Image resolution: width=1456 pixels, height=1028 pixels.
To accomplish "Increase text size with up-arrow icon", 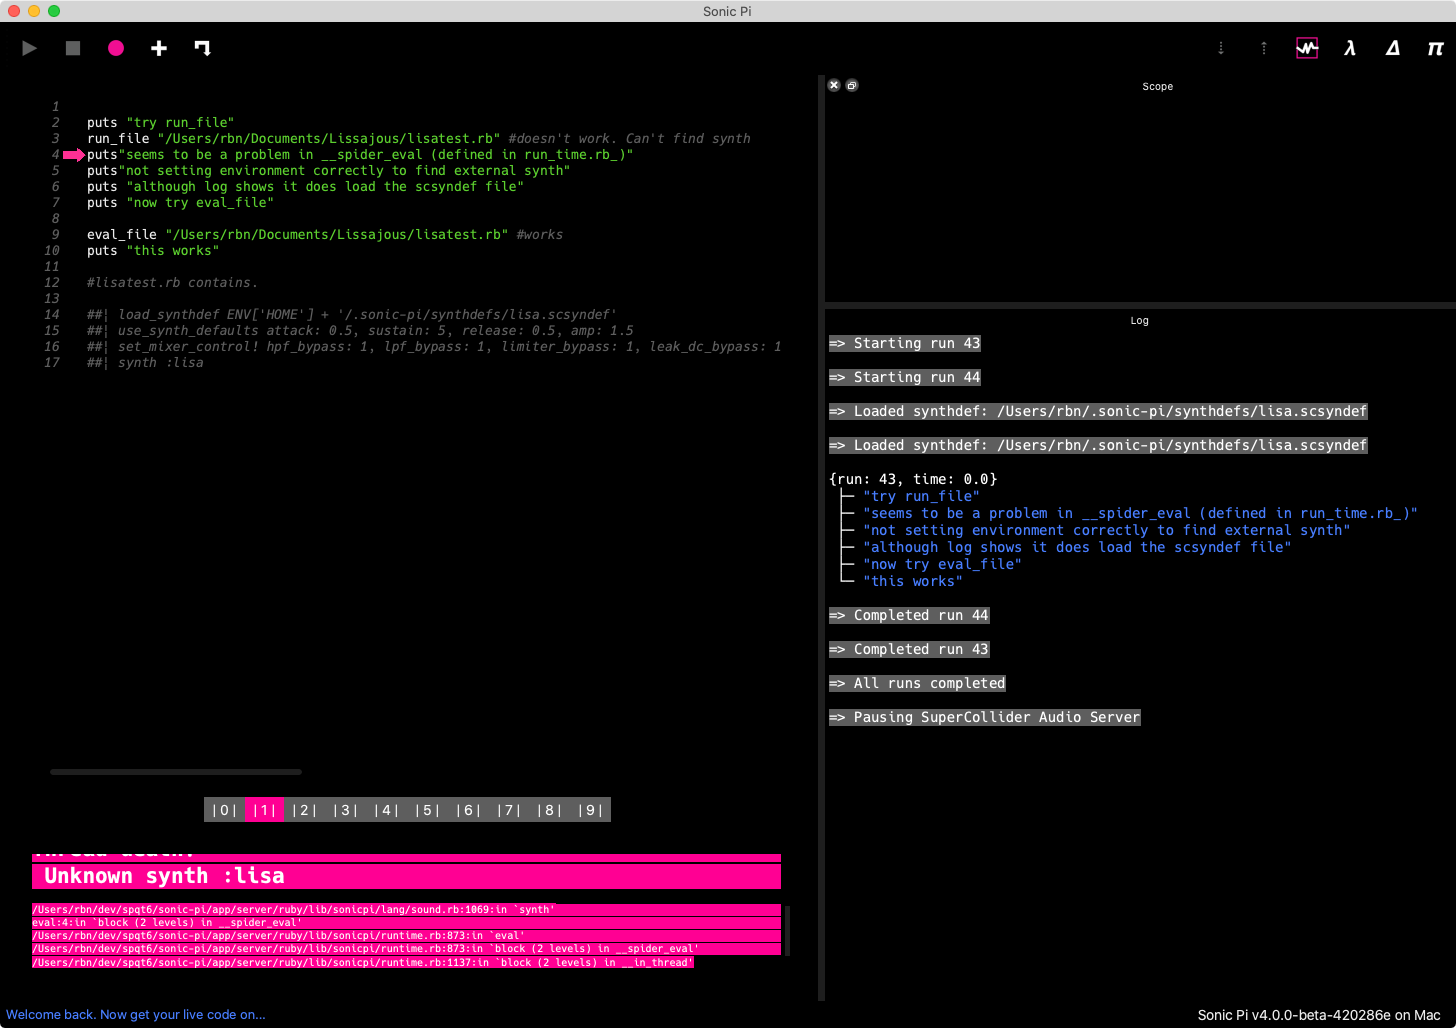I will pos(1264,48).
